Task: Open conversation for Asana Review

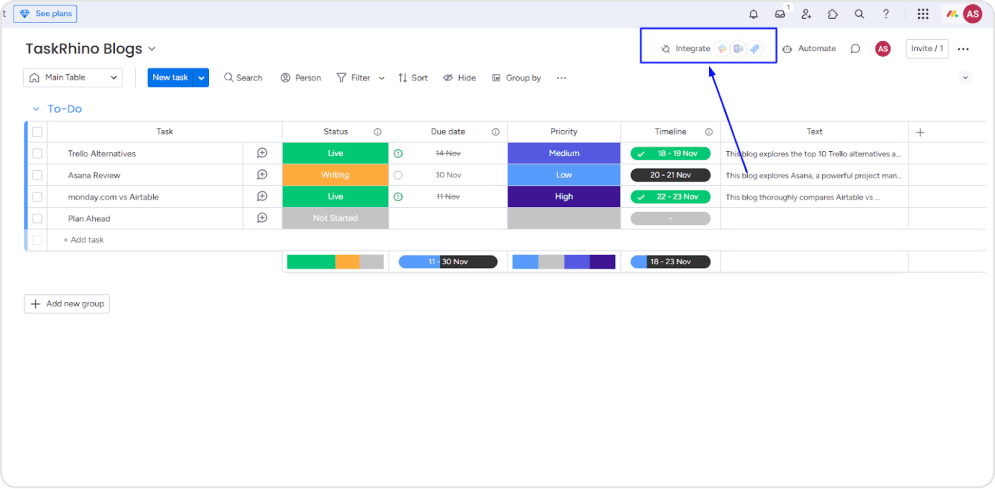Action: pyautogui.click(x=262, y=174)
